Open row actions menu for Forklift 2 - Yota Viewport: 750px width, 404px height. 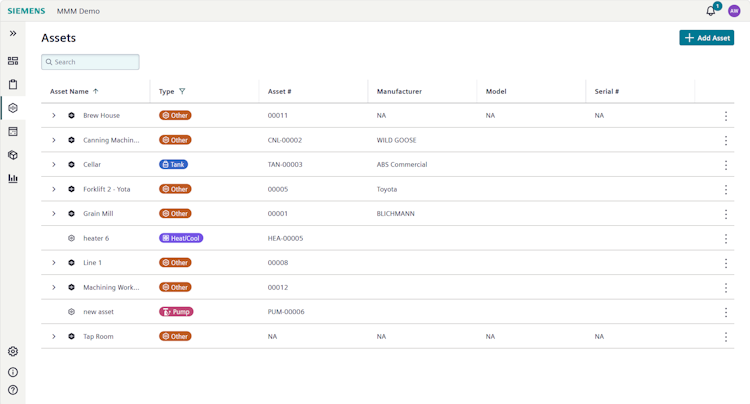point(726,189)
